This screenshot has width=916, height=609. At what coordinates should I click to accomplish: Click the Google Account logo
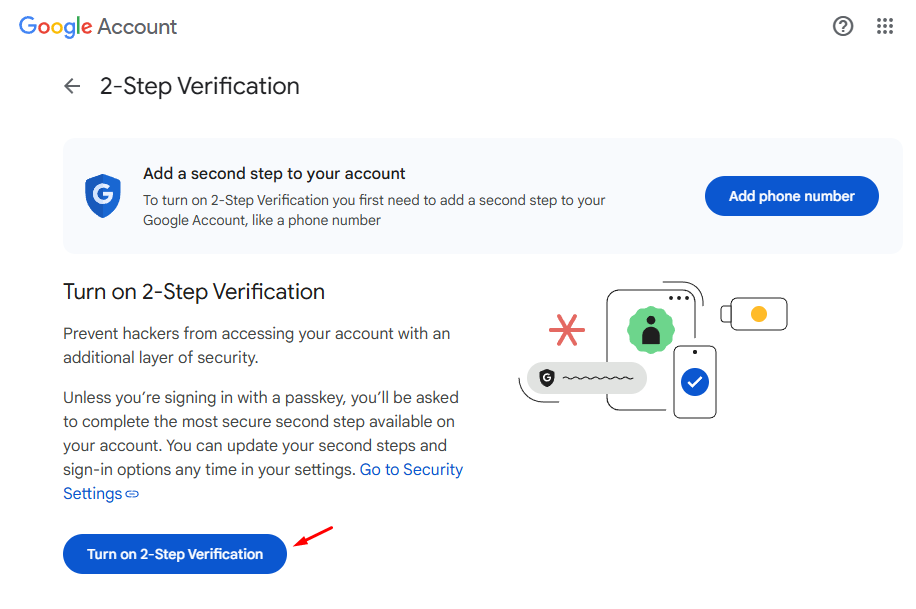coord(98,27)
